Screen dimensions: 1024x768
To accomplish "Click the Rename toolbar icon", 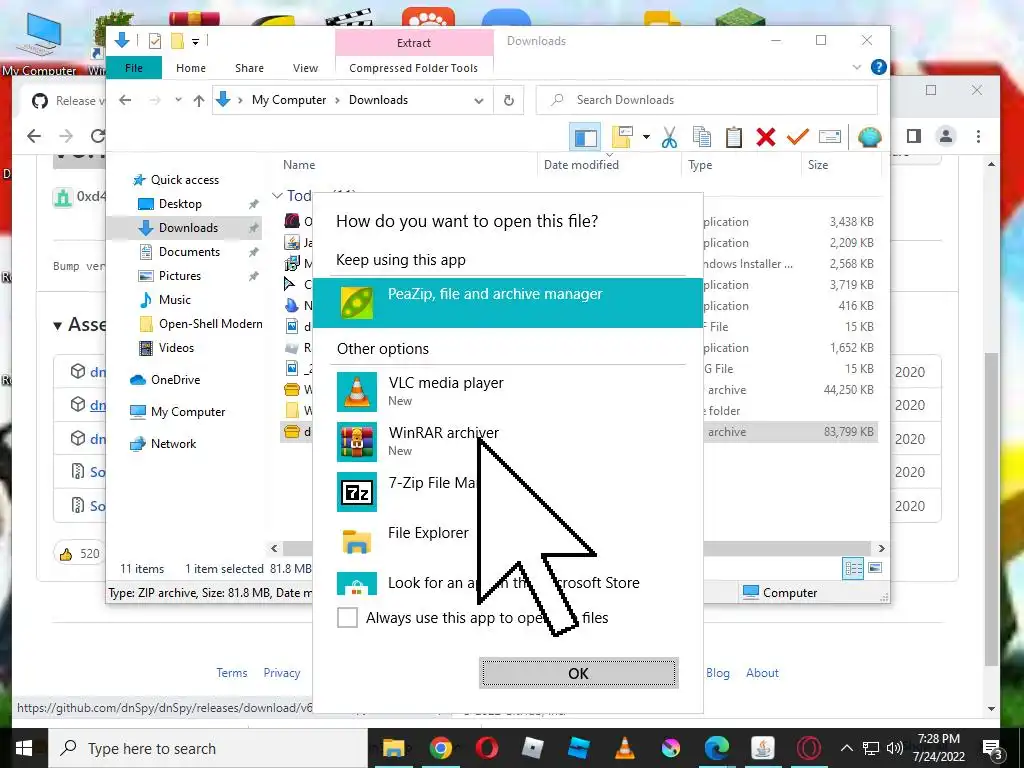I will 829,136.
